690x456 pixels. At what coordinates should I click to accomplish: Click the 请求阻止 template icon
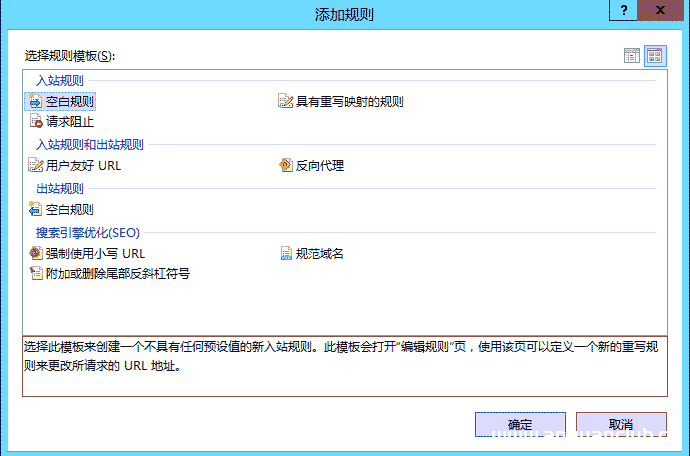(36, 121)
